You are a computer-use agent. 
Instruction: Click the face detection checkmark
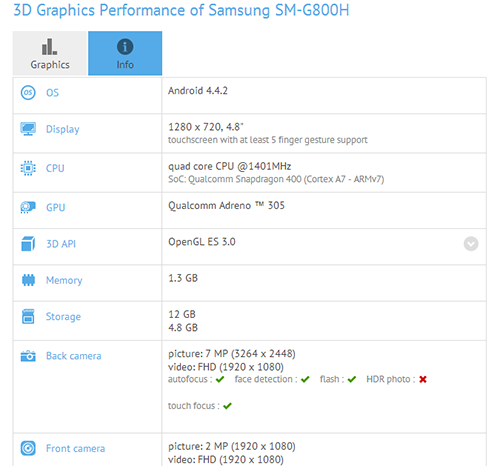click(x=305, y=379)
